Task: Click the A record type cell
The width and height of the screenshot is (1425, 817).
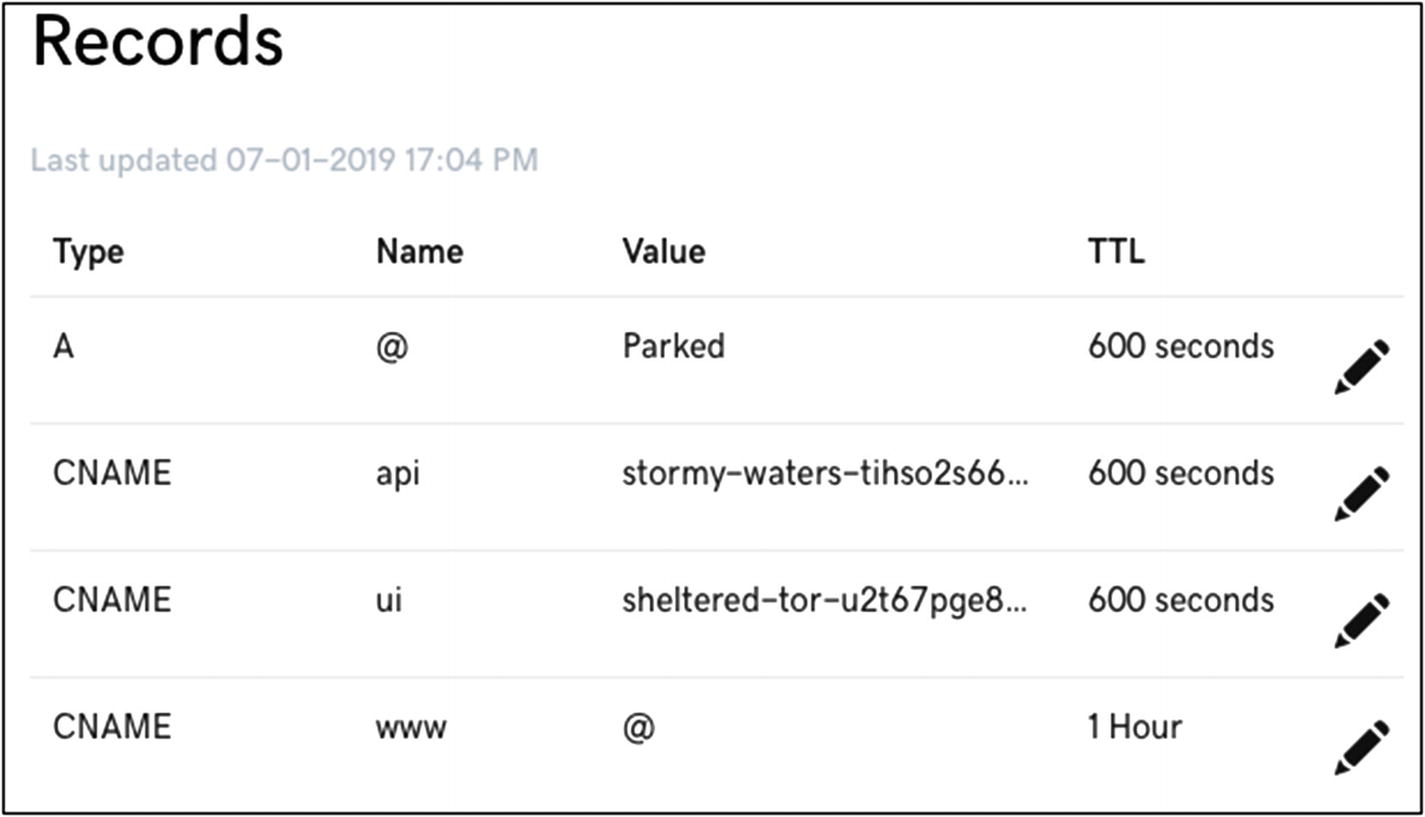Action: coord(63,347)
